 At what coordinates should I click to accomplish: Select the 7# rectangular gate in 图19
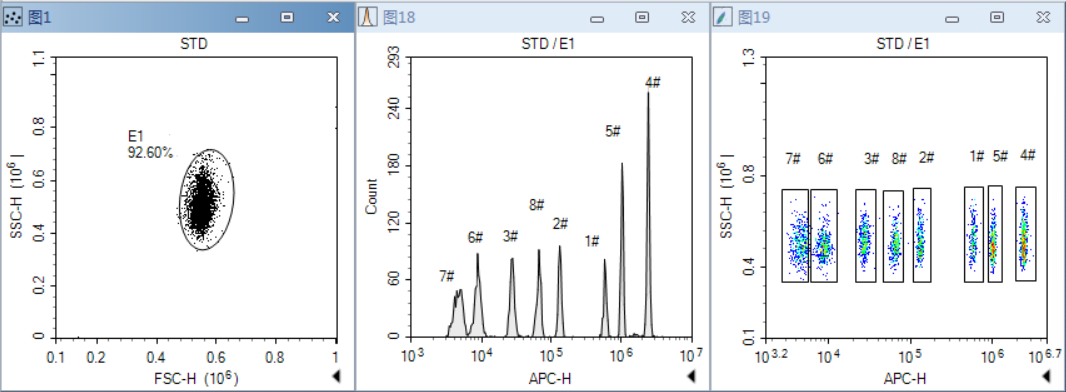(795, 235)
